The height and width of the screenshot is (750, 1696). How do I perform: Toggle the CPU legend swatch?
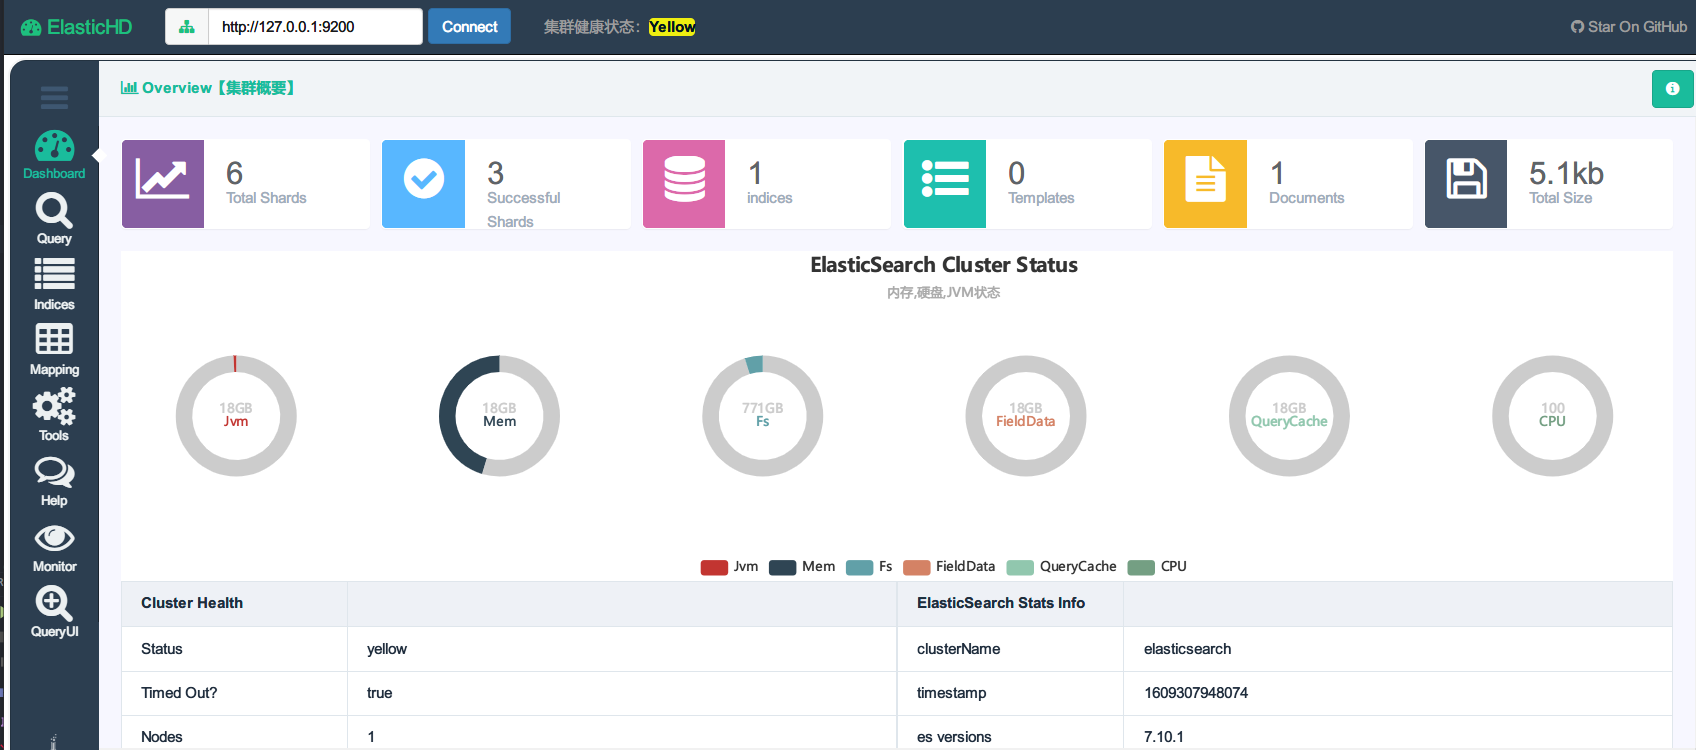point(1141,567)
